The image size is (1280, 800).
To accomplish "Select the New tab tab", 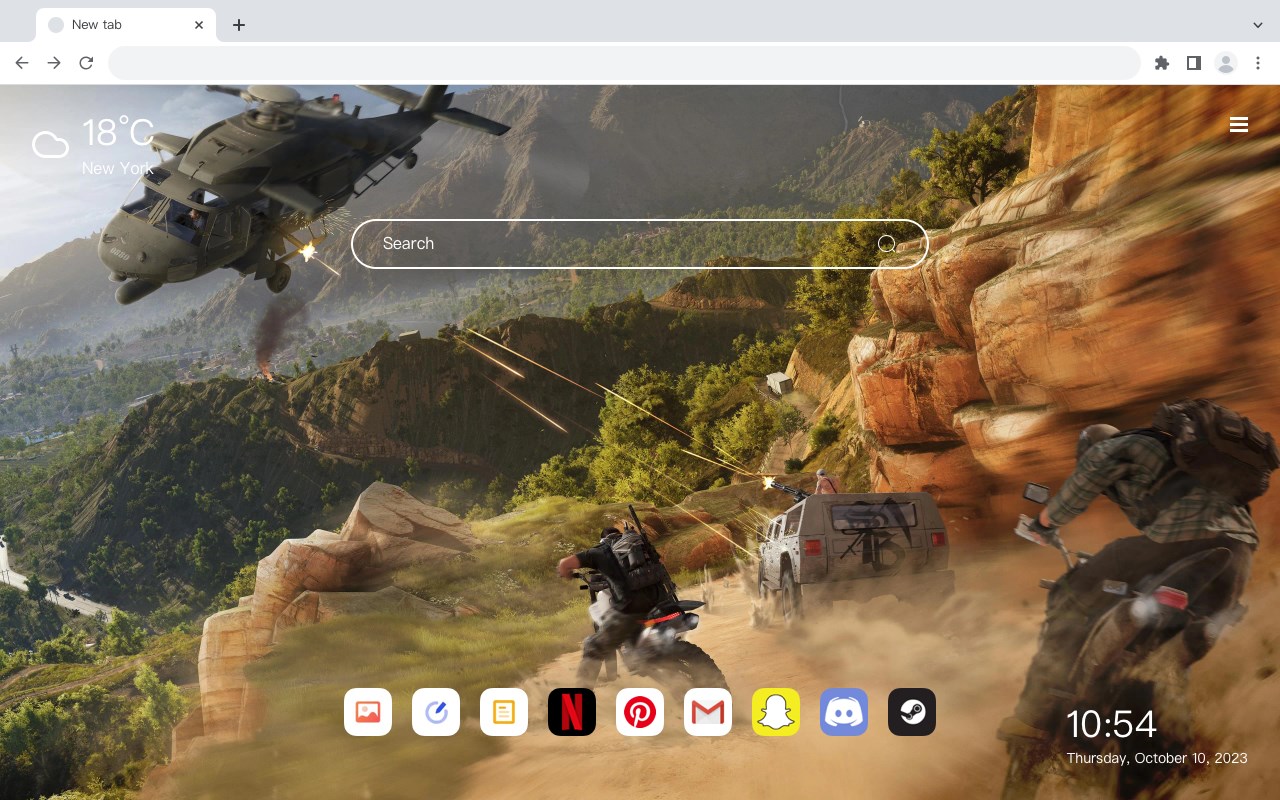I will [x=126, y=25].
